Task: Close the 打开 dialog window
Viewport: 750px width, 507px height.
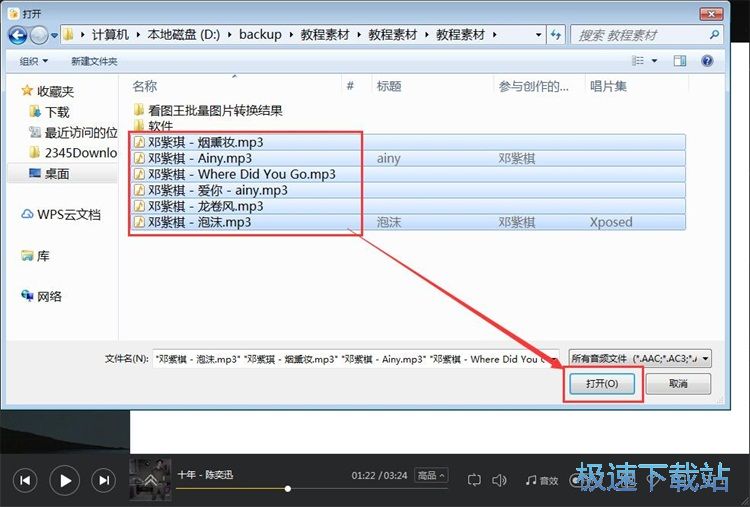Action: tap(711, 14)
